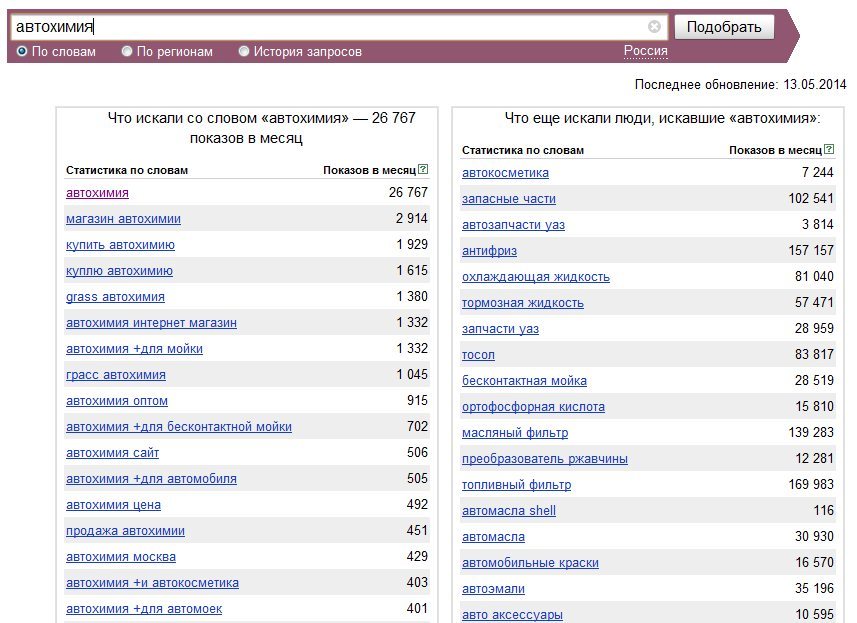
Task: Open the 'ортофосфорная кислота' link
Action: (x=533, y=407)
